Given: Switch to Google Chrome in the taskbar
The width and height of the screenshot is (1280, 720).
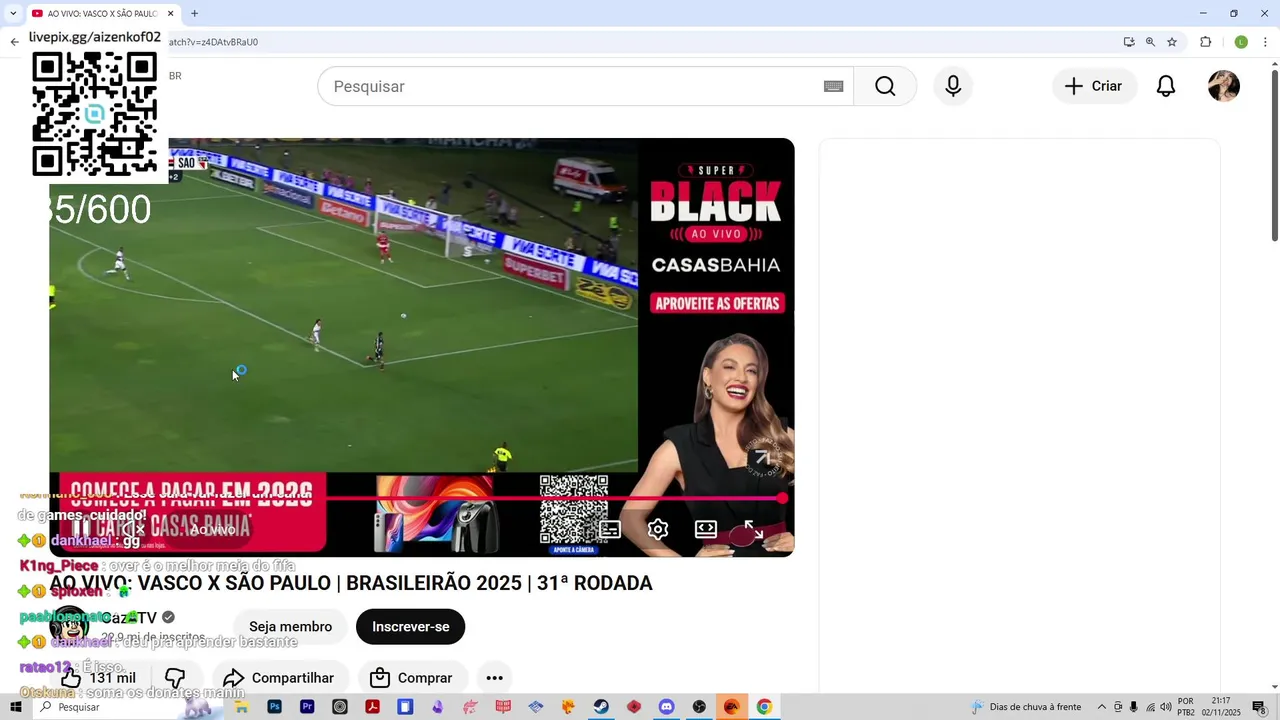Looking at the screenshot, I should (764, 707).
